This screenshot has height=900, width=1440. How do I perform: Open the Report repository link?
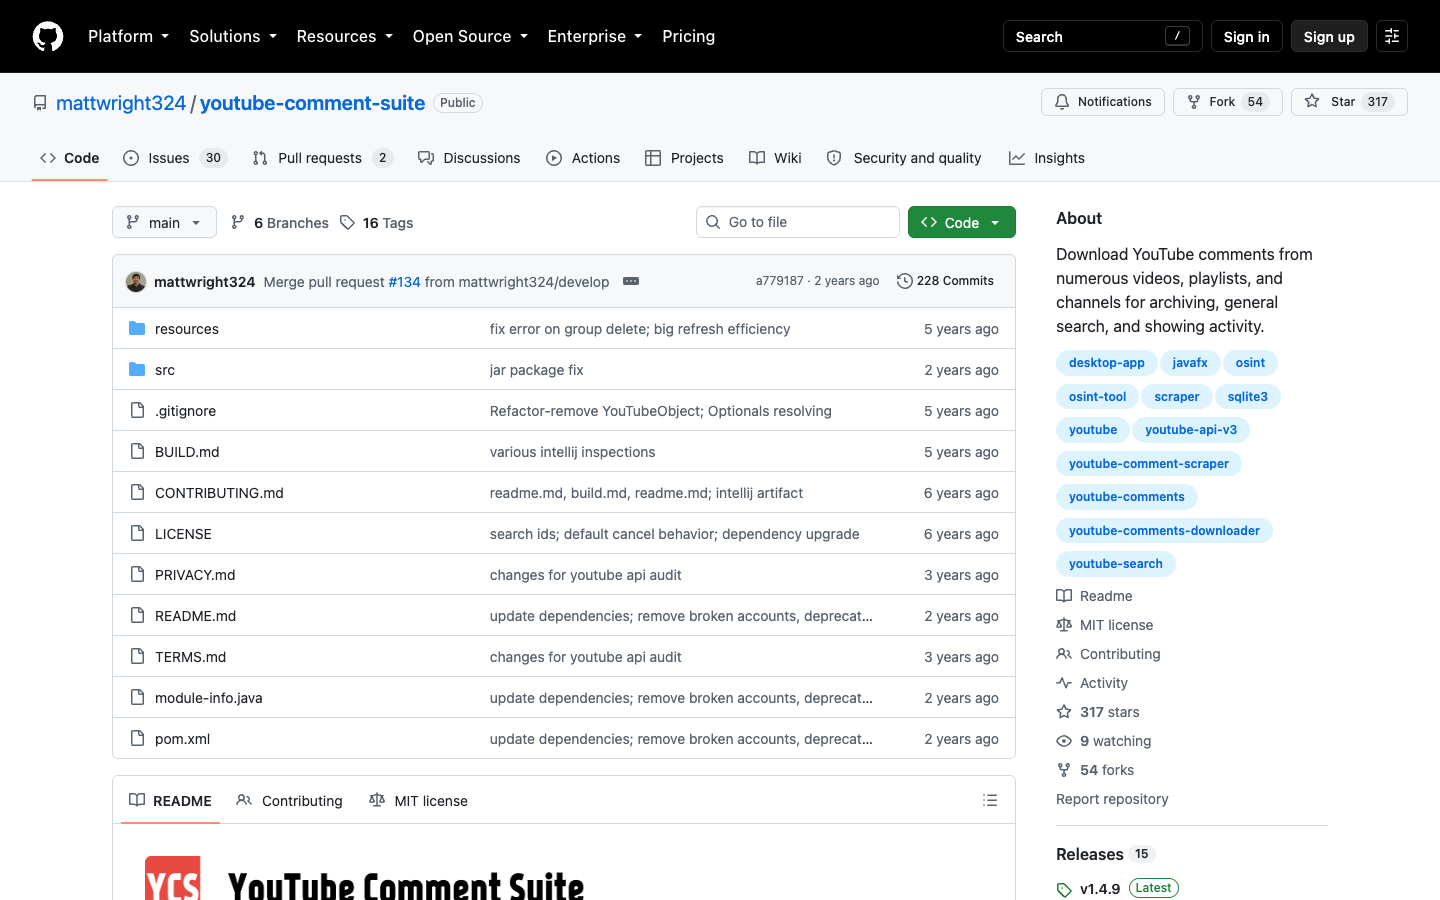click(1112, 799)
